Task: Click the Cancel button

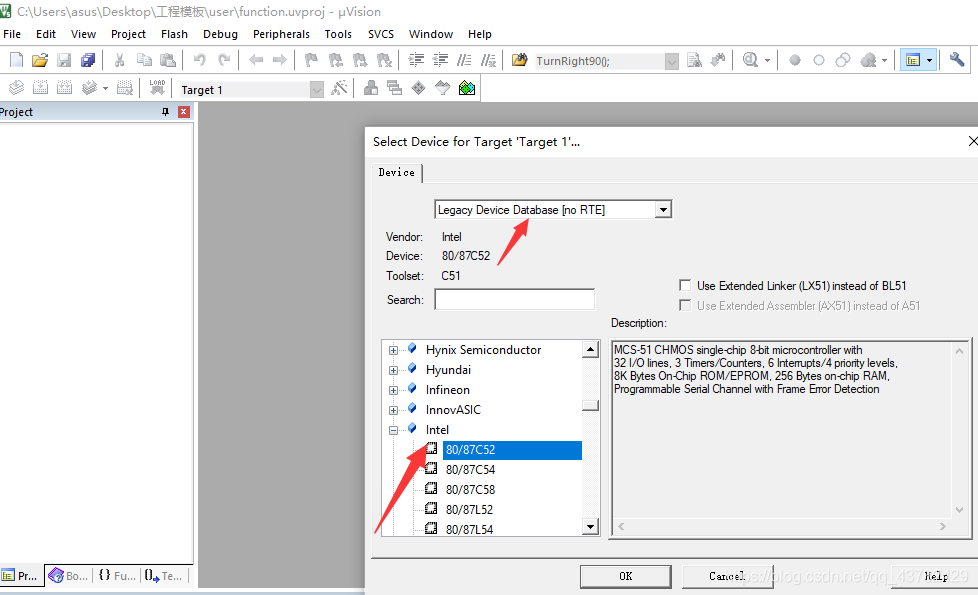Action: (x=727, y=576)
